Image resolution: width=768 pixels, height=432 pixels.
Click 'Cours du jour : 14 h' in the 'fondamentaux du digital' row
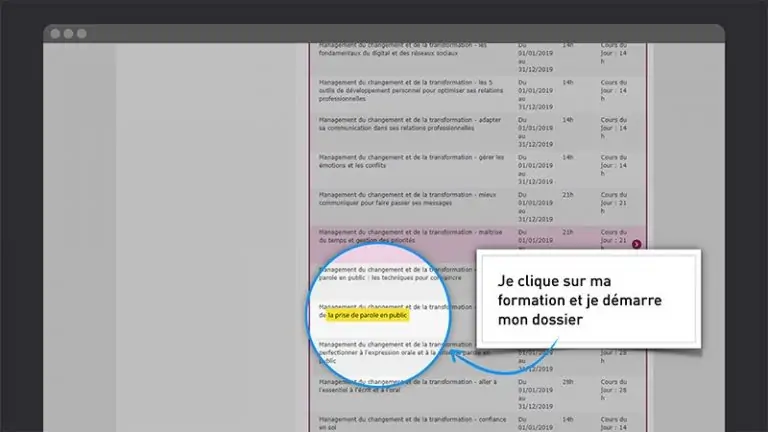click(614, 53)
